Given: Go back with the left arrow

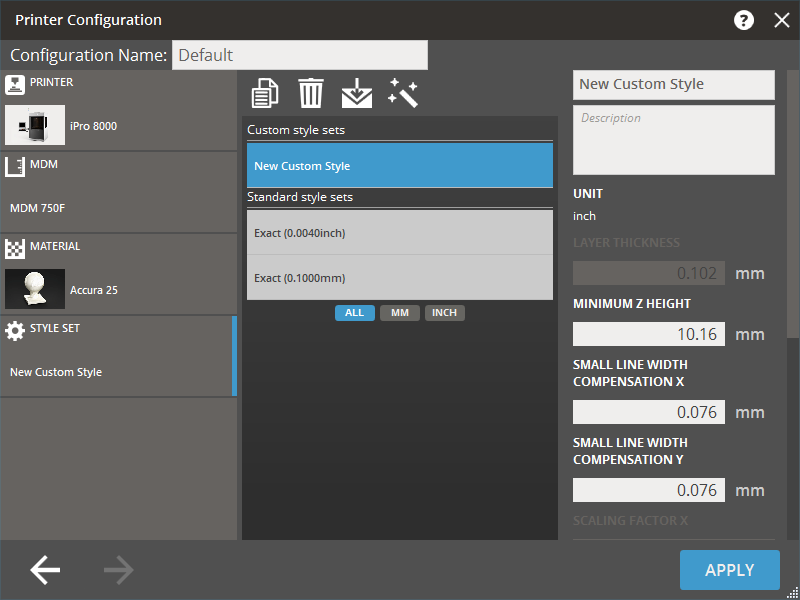Looking at the screenshot, I should [45, 570].
